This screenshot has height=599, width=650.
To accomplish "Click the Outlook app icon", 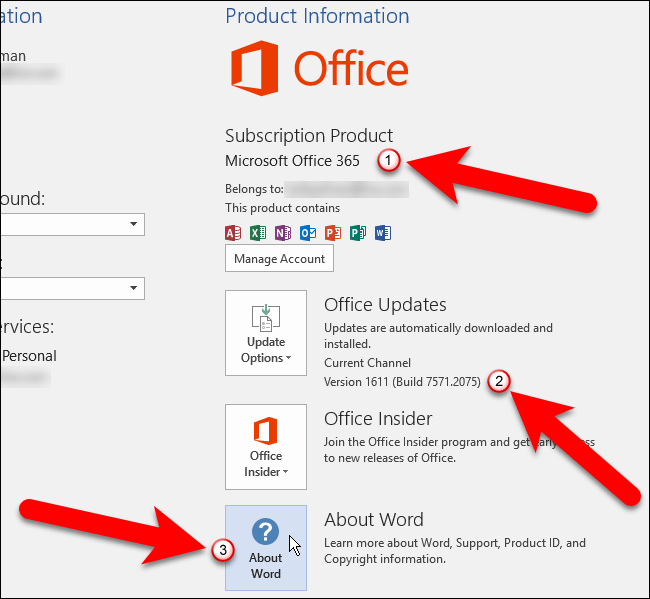I will [x=308, y=233].
